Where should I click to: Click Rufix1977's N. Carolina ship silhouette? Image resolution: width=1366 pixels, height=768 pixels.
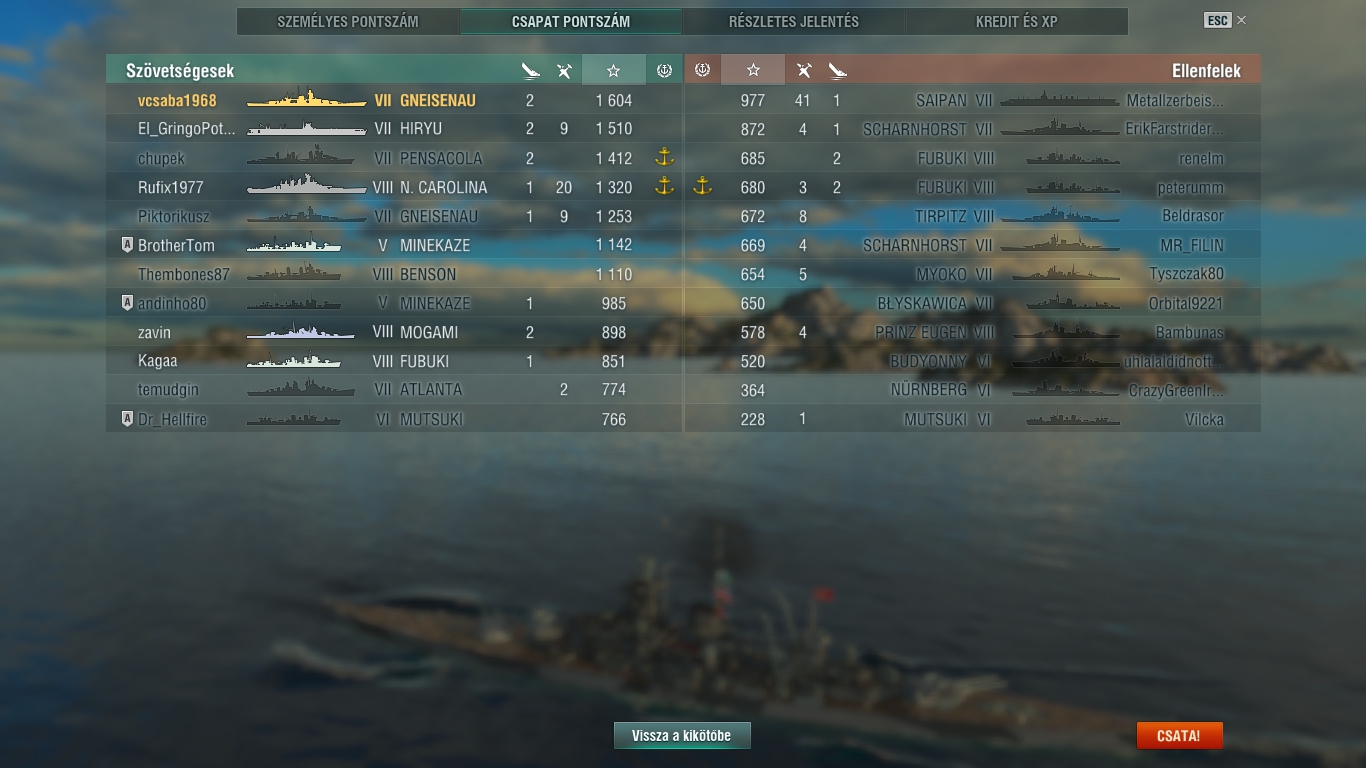coord(306,187)
